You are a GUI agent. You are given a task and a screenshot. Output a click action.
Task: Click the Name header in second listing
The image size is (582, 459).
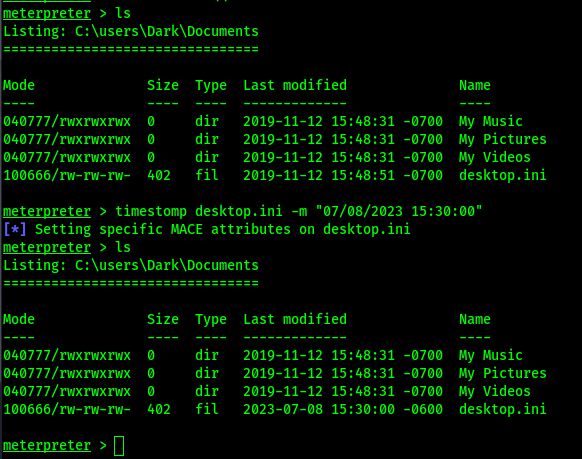coord(475,319)
